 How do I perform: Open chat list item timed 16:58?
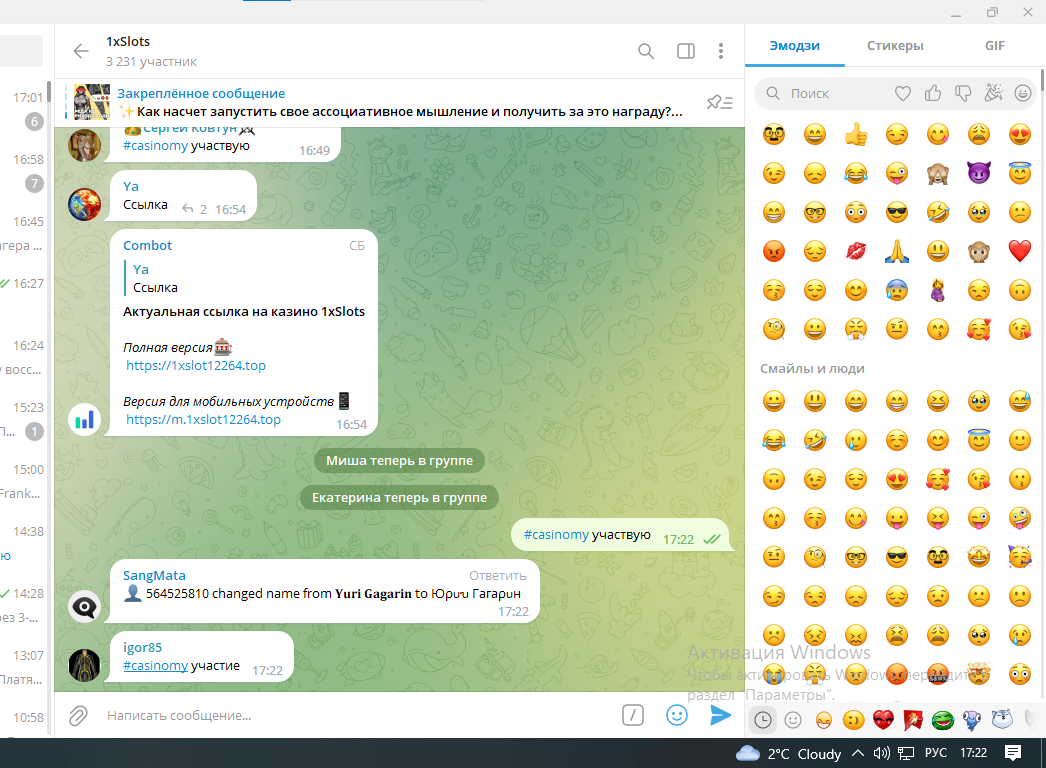24,171
